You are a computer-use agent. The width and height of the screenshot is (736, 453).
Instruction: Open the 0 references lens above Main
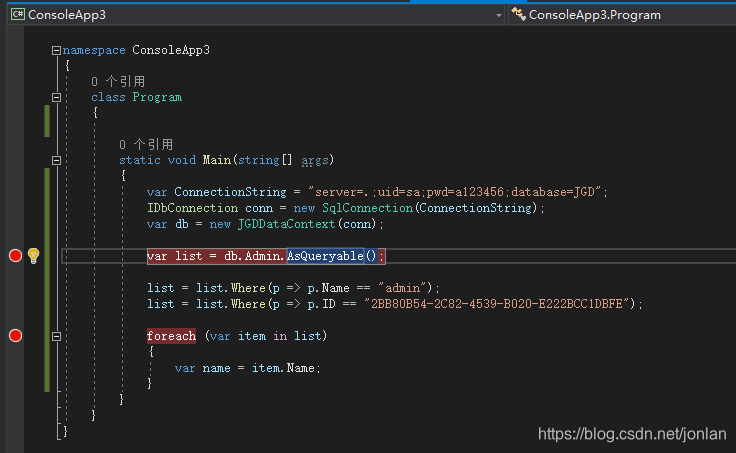[146, 145]
